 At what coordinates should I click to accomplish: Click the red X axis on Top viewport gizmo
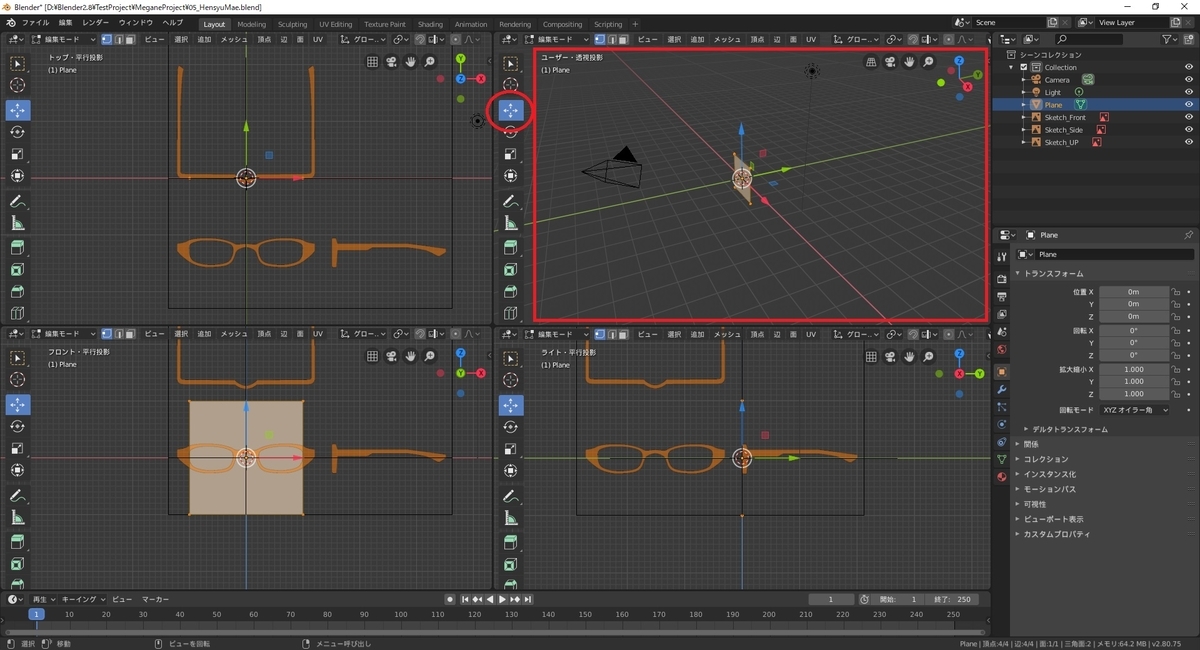coord(481,78)
